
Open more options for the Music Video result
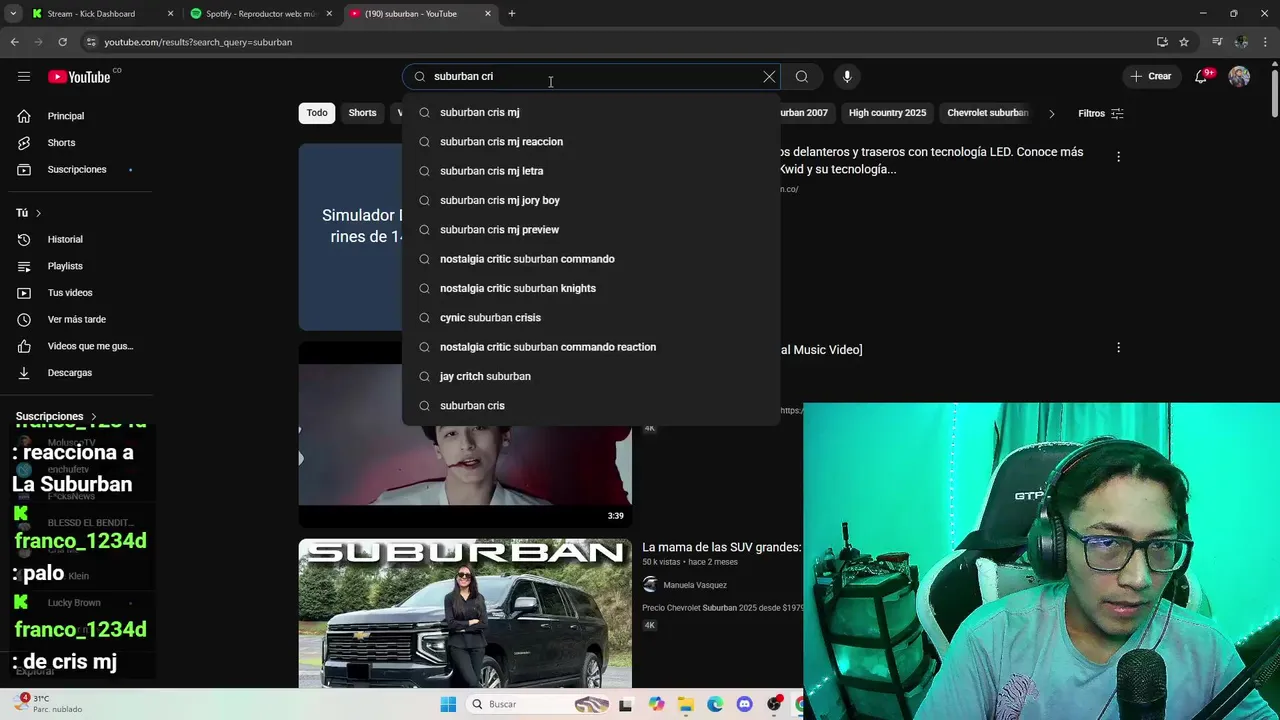(x=1118, y=347)
